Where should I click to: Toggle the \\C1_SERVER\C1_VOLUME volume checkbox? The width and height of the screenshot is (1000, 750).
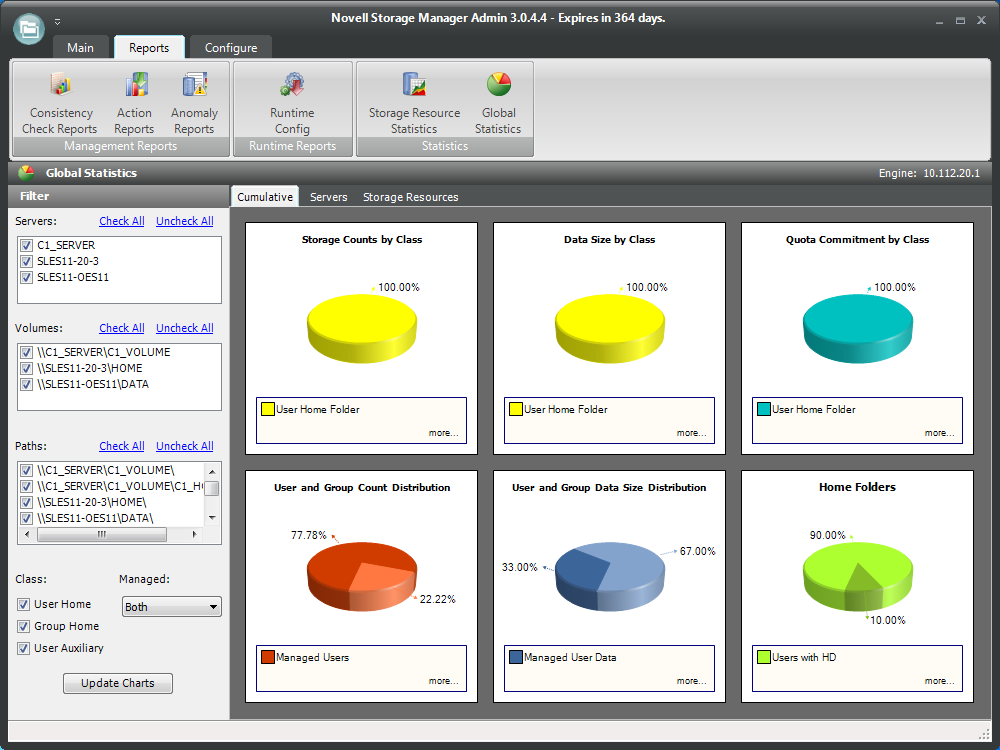(x=26, y=352)
